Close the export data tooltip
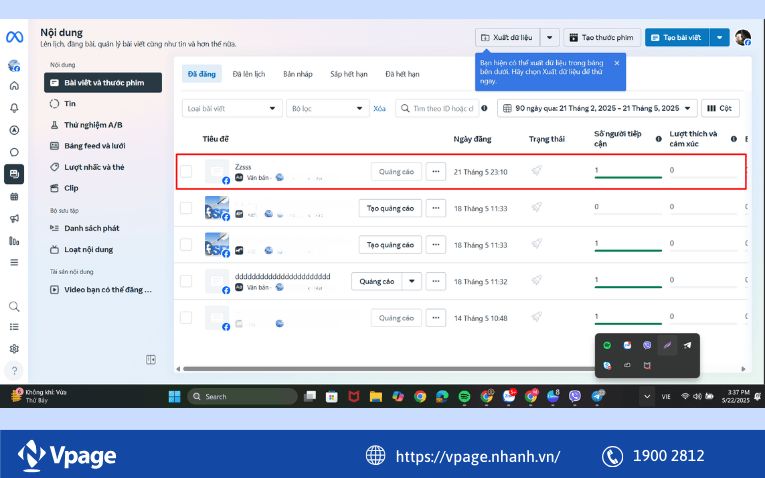This screenshot has width=765, height=478. tap(616, 63)
